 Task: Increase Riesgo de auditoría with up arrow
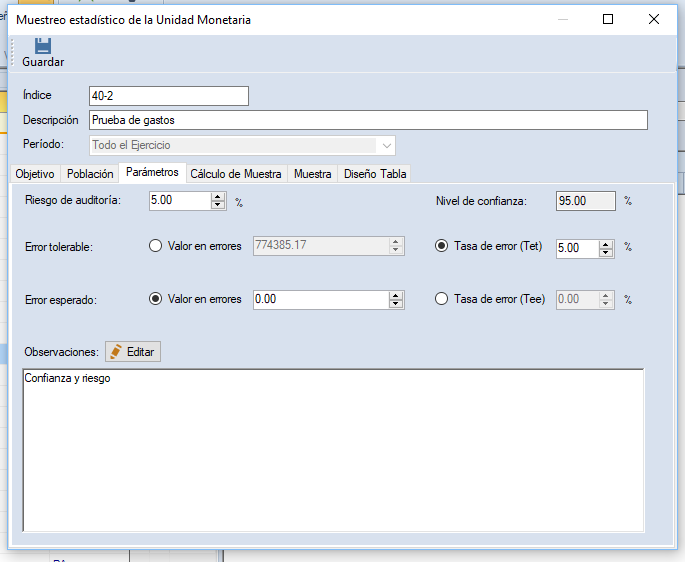pos(218,196)
